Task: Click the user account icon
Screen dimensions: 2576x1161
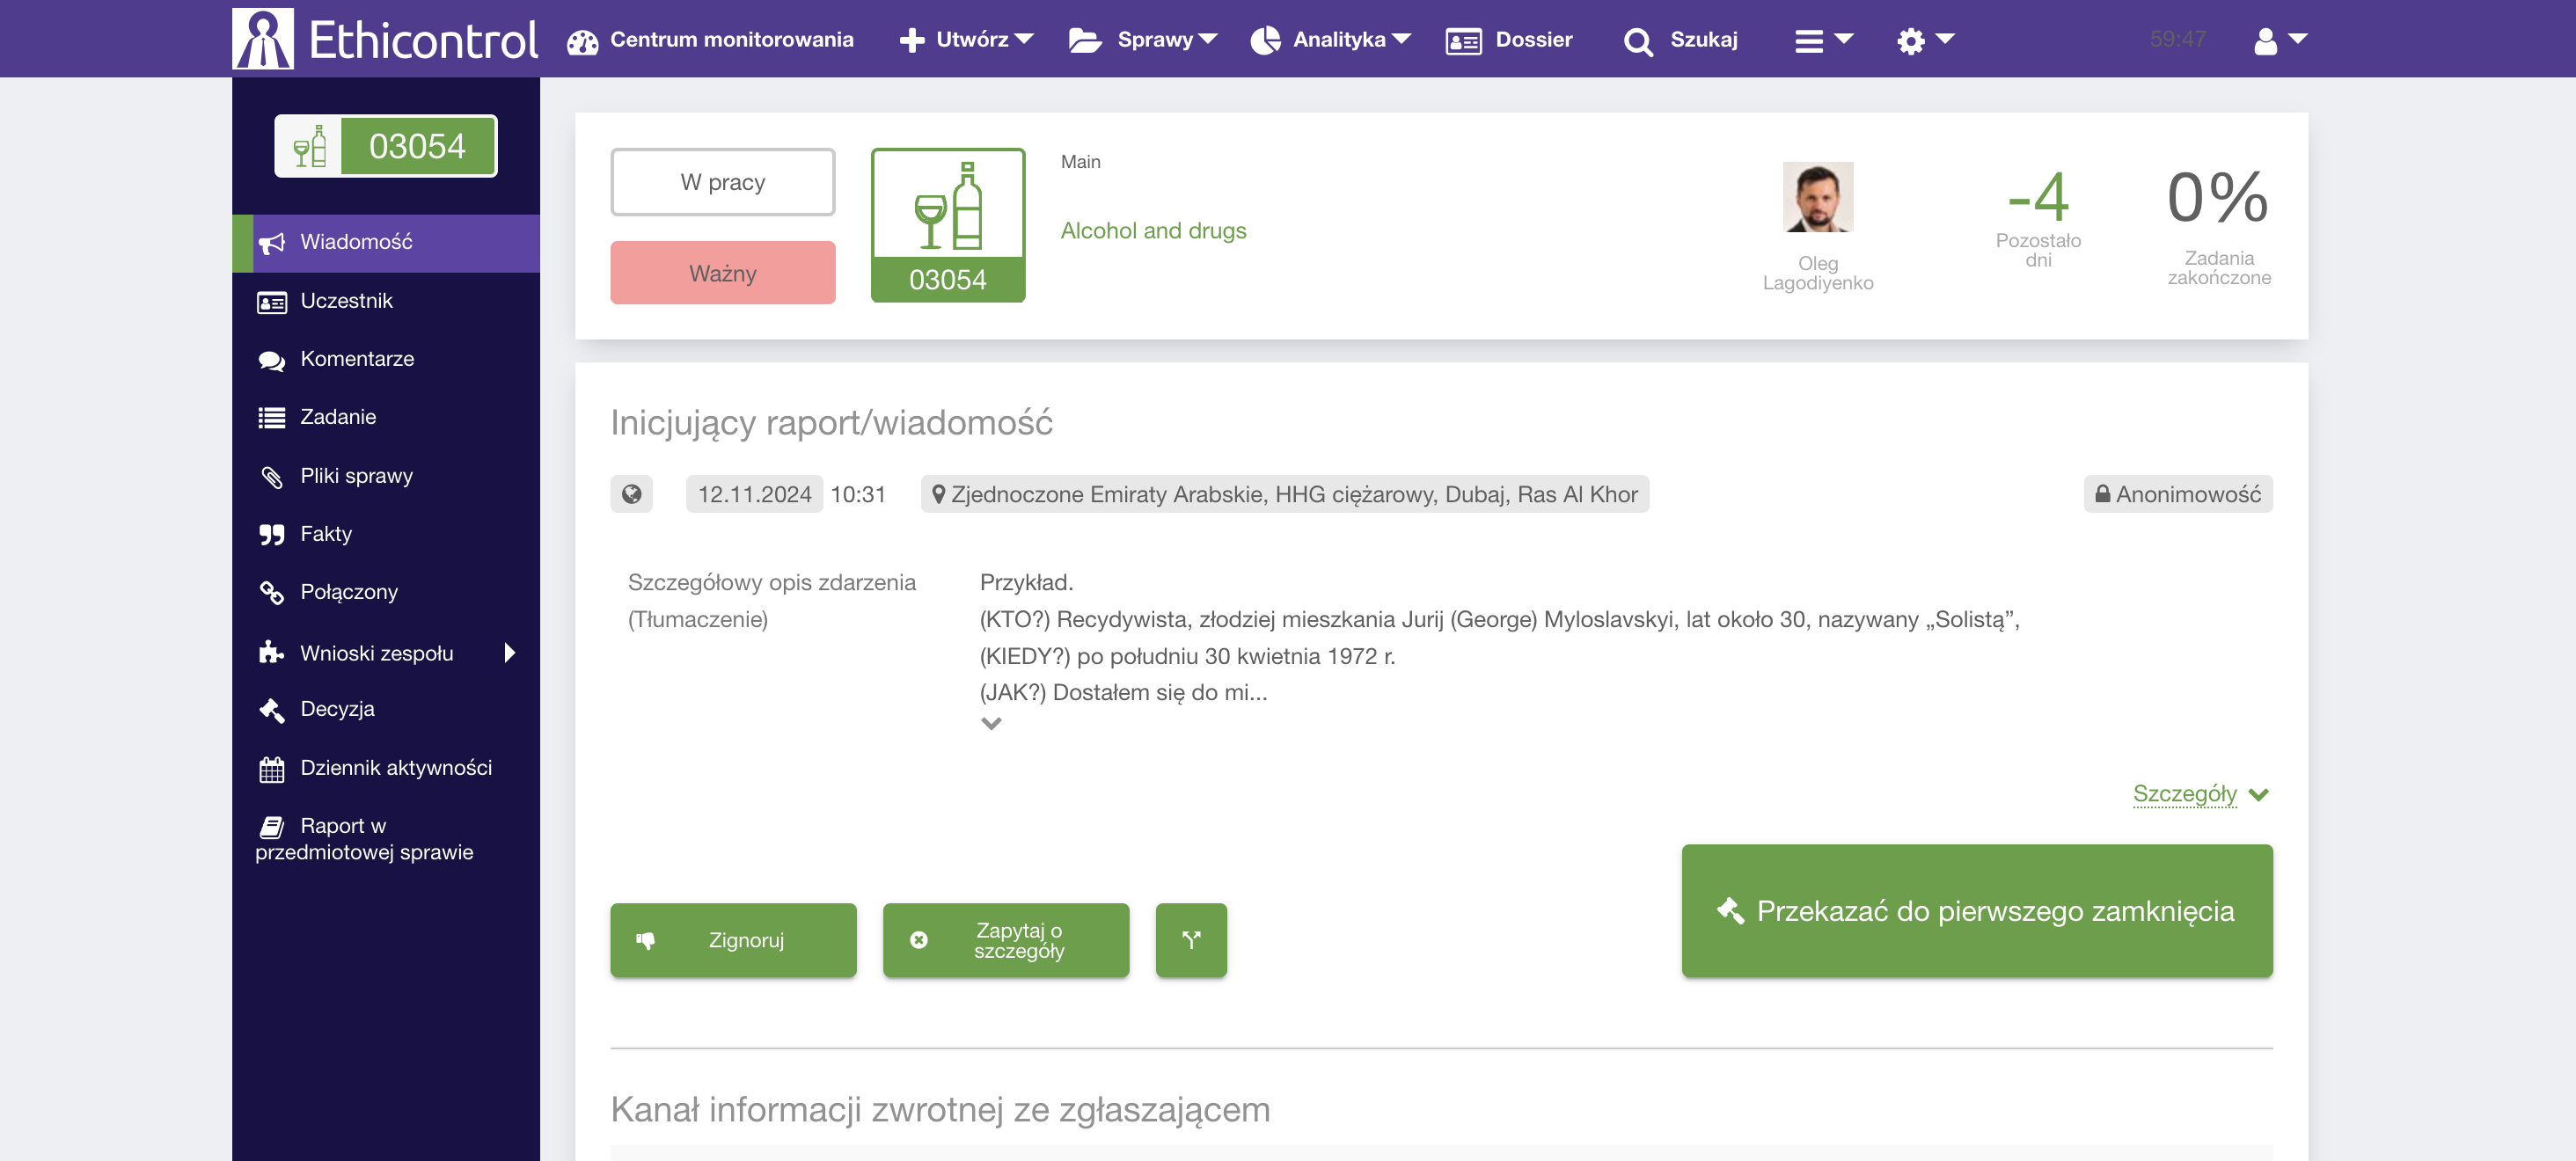Action: click(2278, 40)
